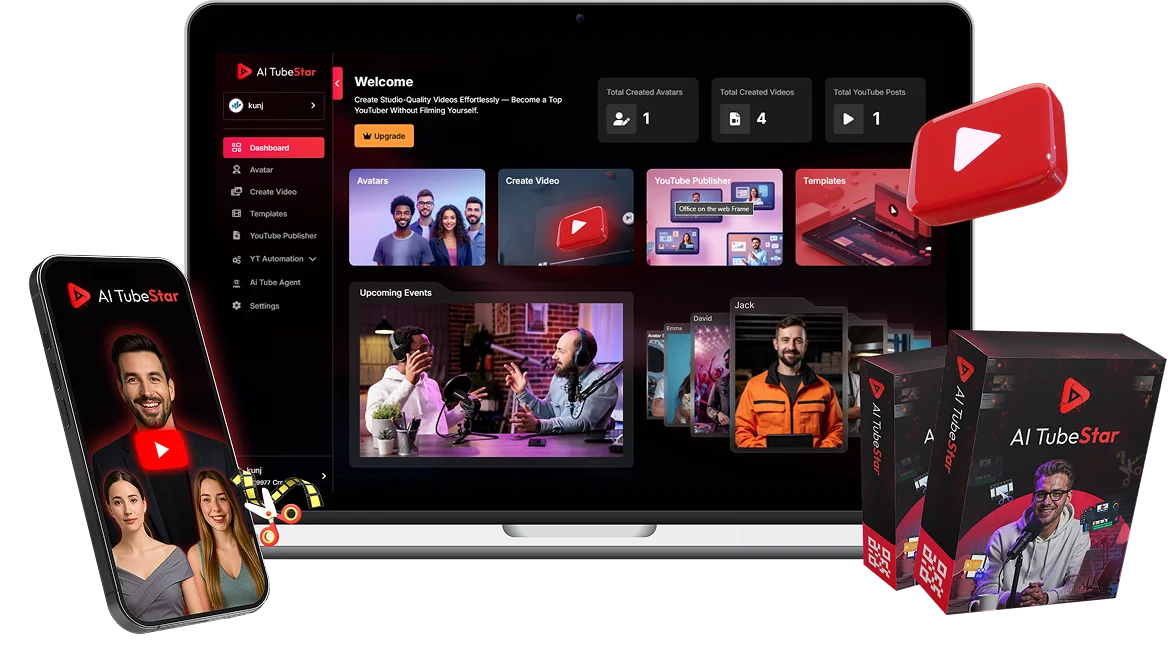The image size is (1170, 645).
Task: Click the AI TubeStar logo icon in sidebar
Action: click(x=244, y=71)
